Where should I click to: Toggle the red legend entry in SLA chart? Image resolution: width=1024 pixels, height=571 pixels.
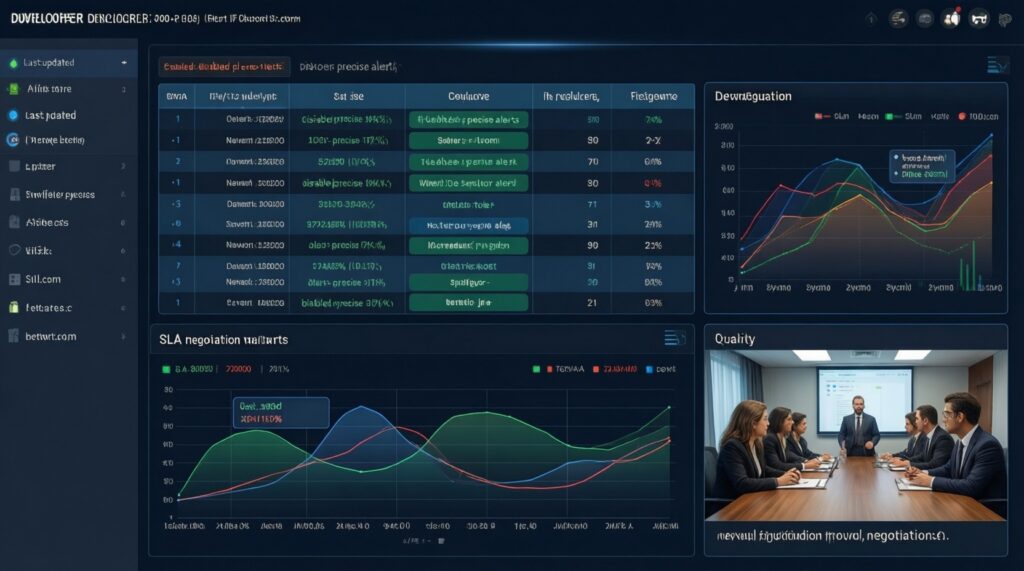pos(596,369)
